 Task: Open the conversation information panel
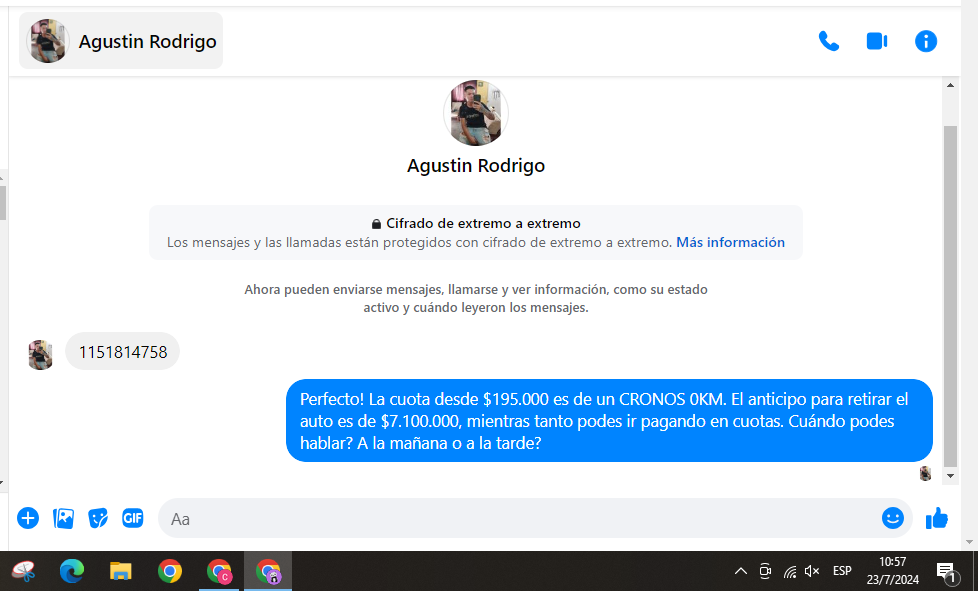926,41
